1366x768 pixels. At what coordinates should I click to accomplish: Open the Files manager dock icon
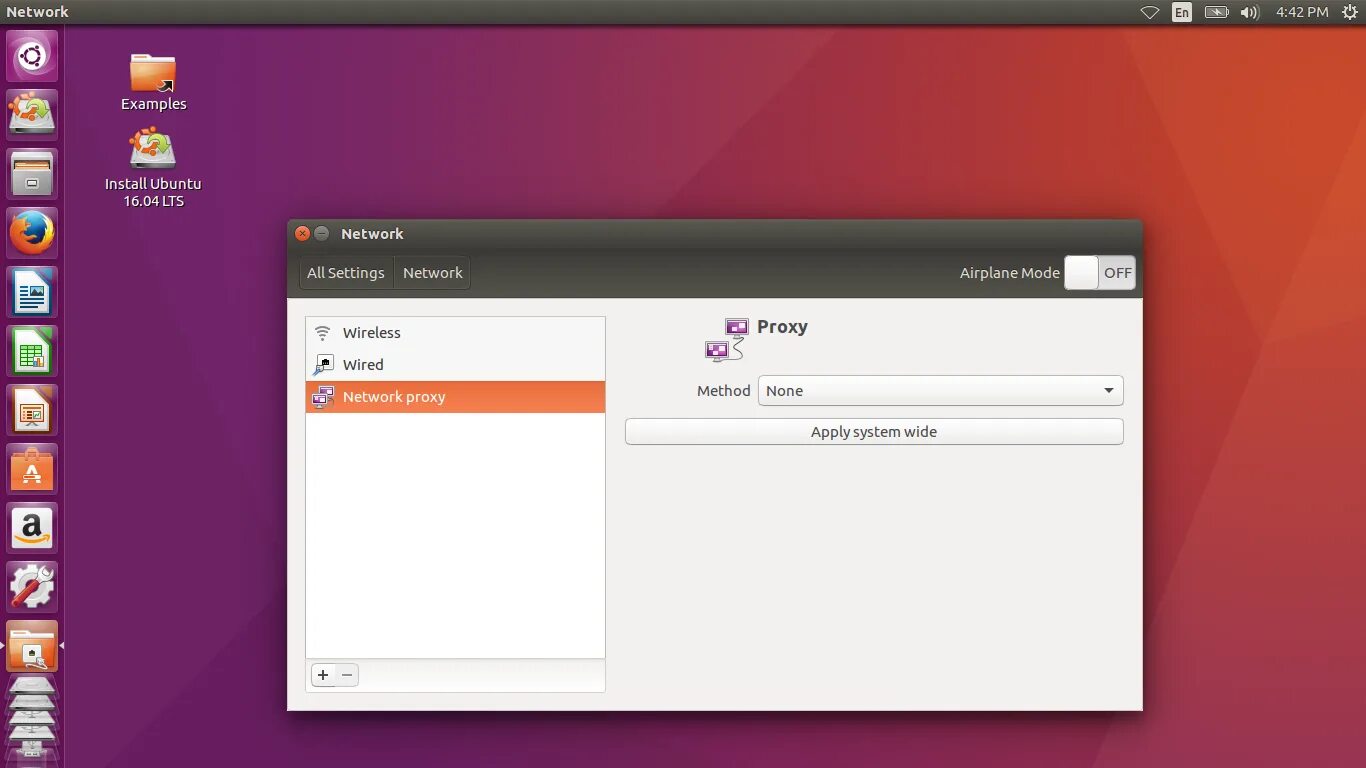(x=32, y=174)
